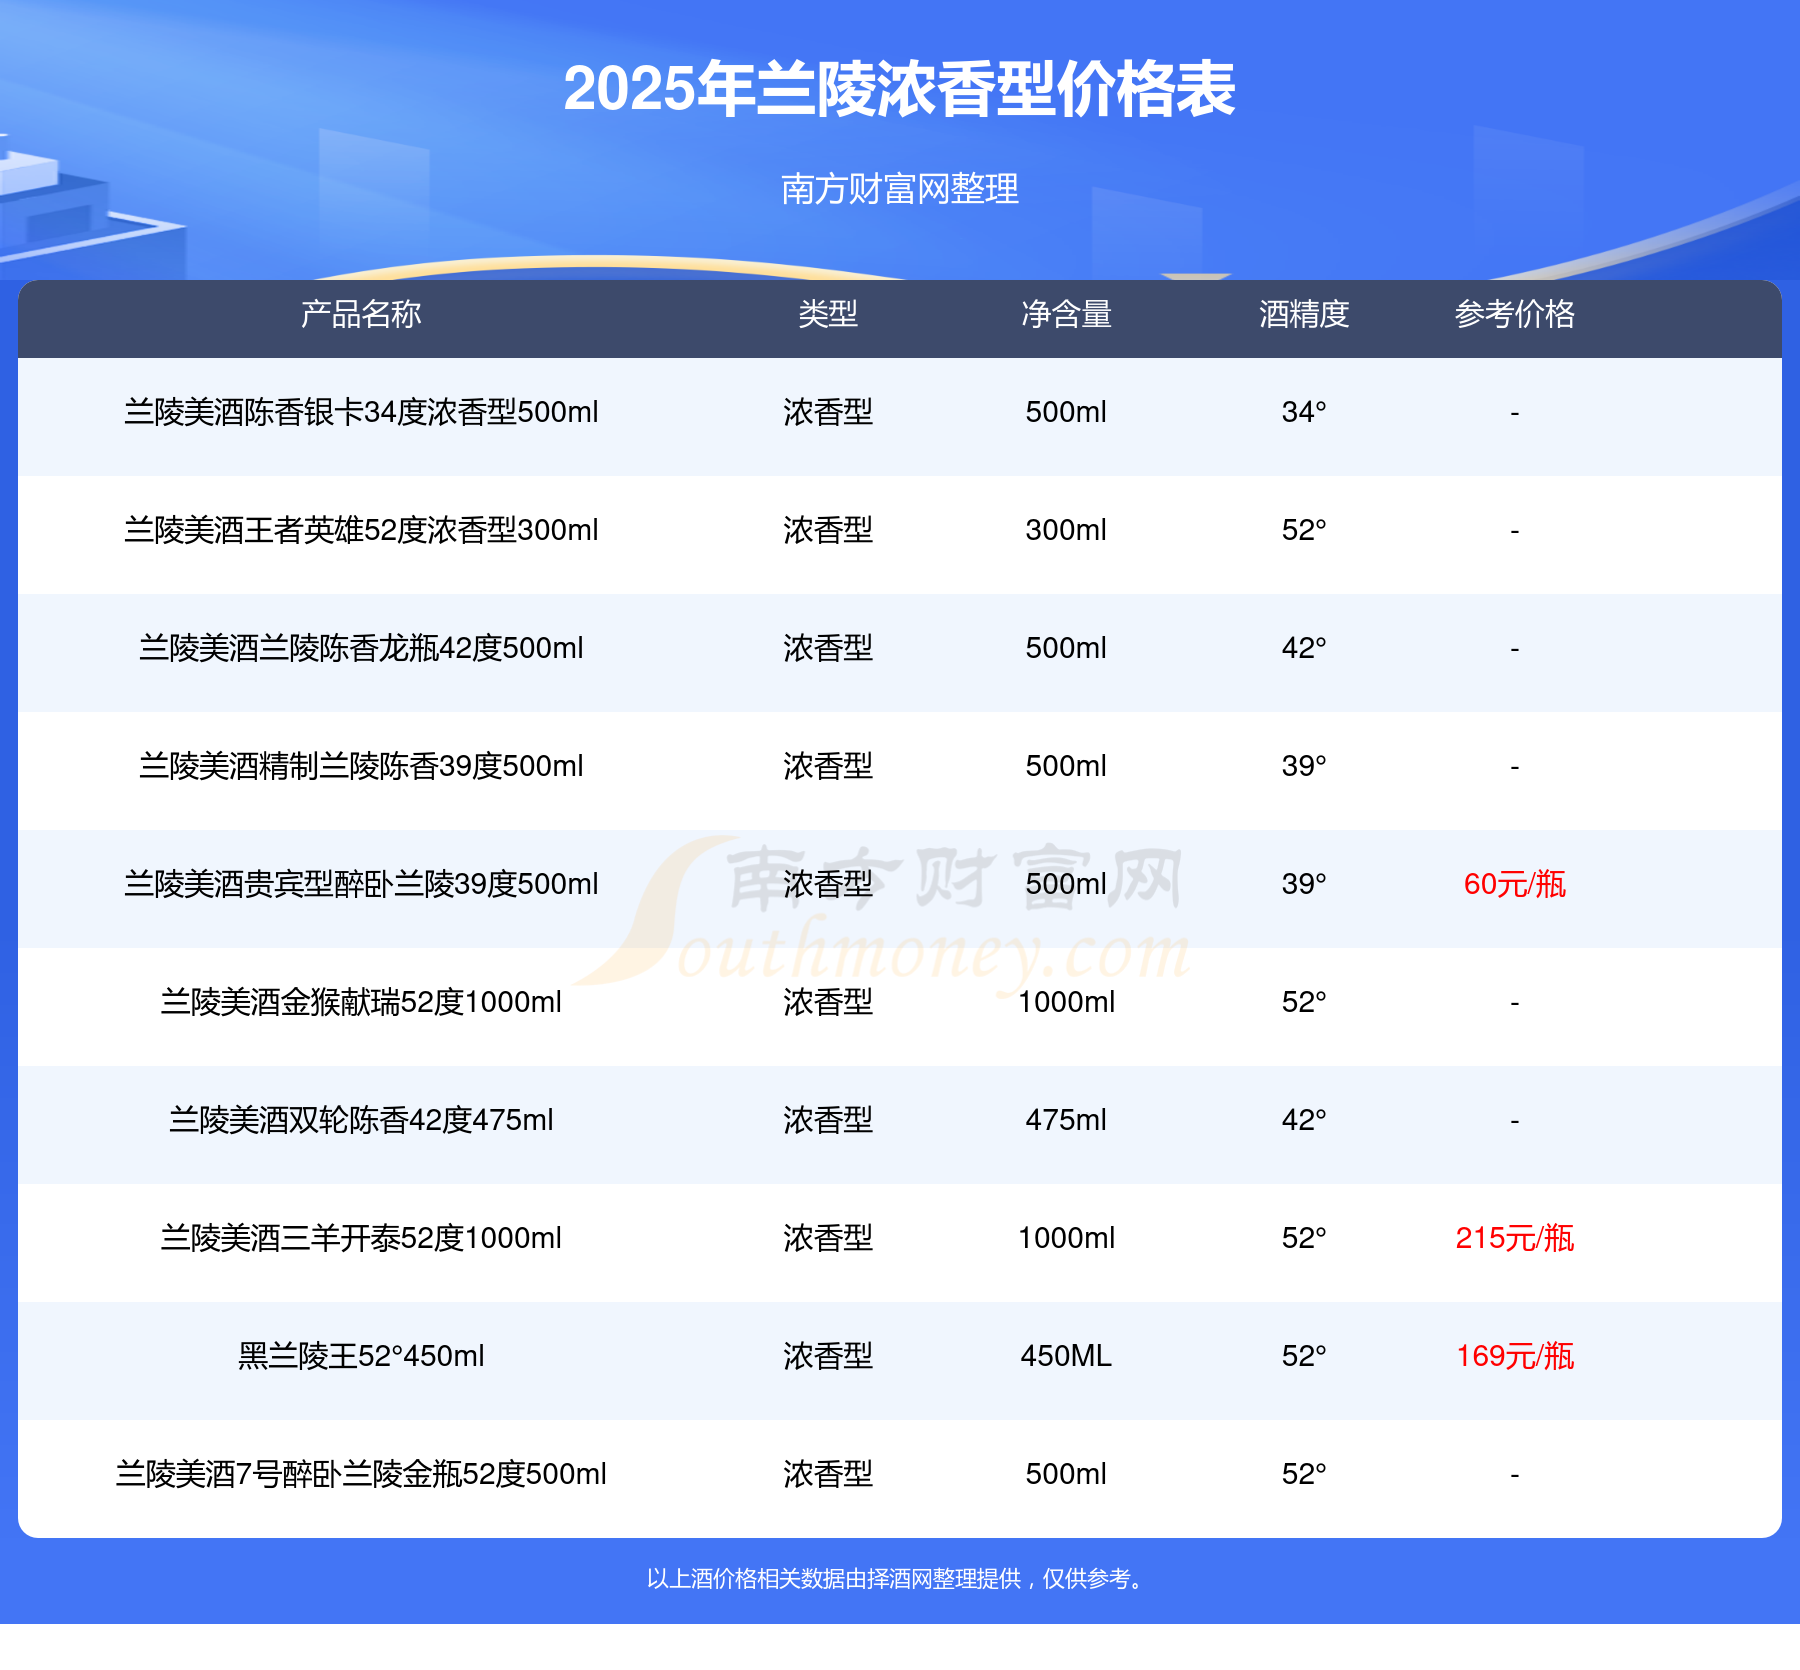Viewport: 1800px width, 1670px height.
Task: Select 黑兰陵王52°450ml product name
Action: coord(361,1356)
